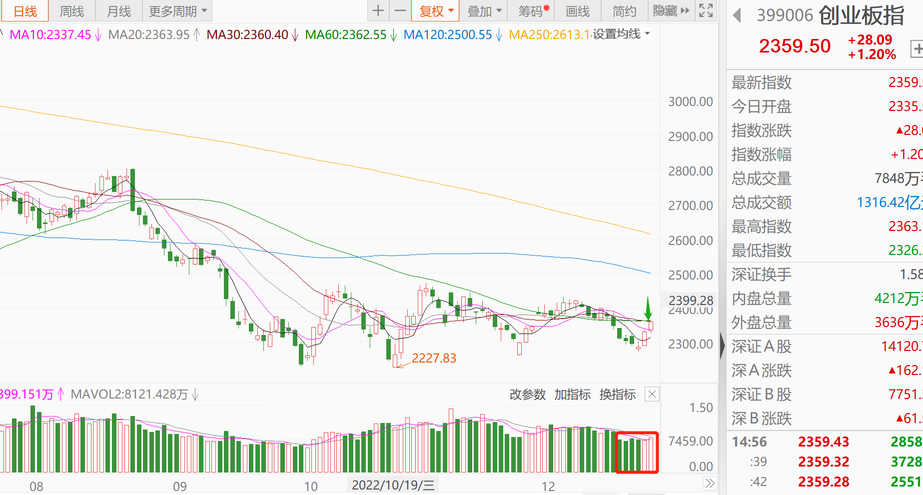Switch to 周线 weekly tab
This screenshot has height=495, width=923.
(x=72, y=11)
